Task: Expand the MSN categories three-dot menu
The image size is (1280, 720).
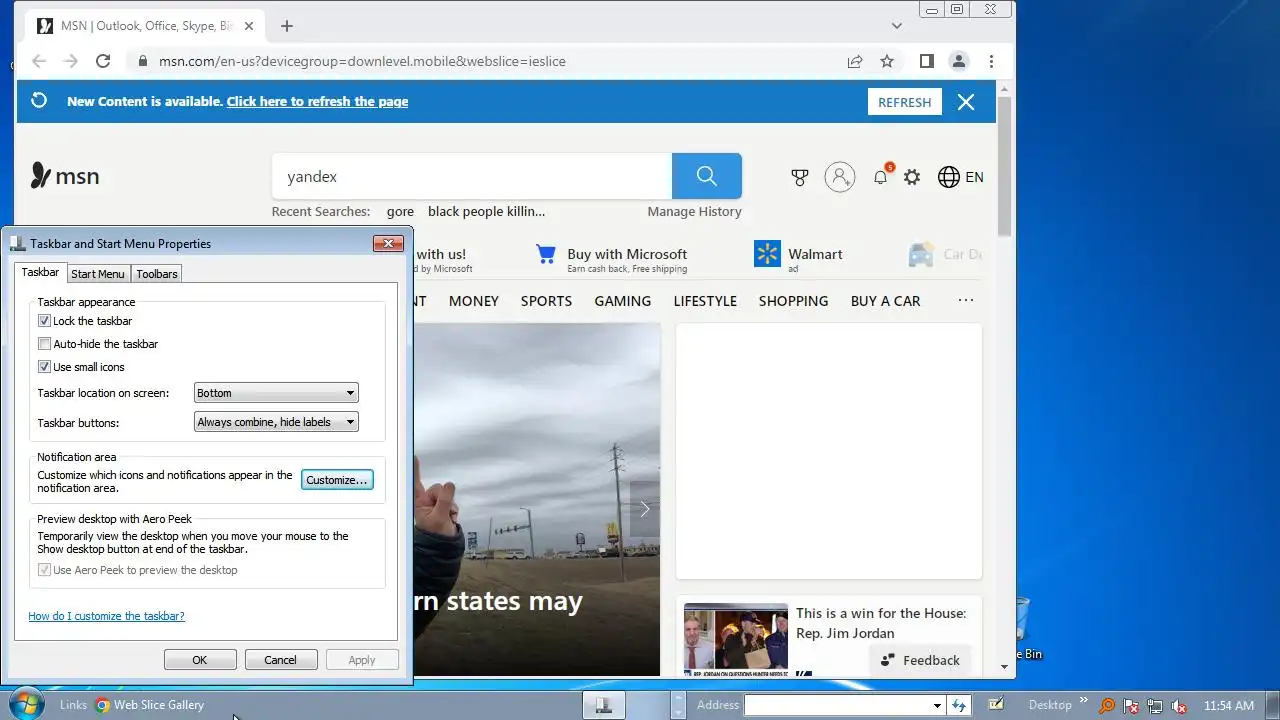Action: (966, 300)
